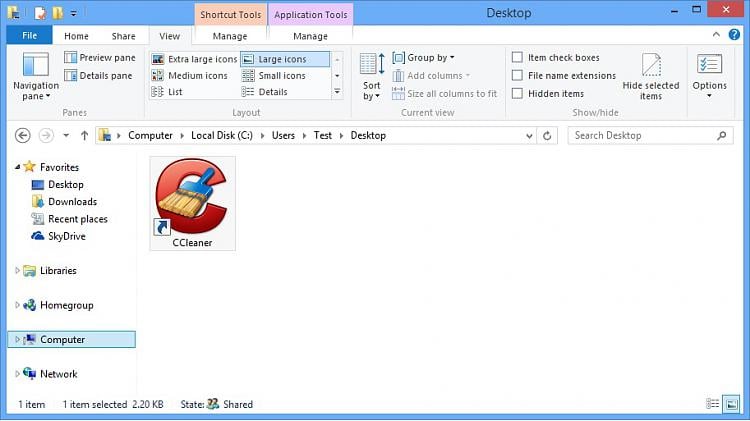Go up one folder level

coord(85,136)
